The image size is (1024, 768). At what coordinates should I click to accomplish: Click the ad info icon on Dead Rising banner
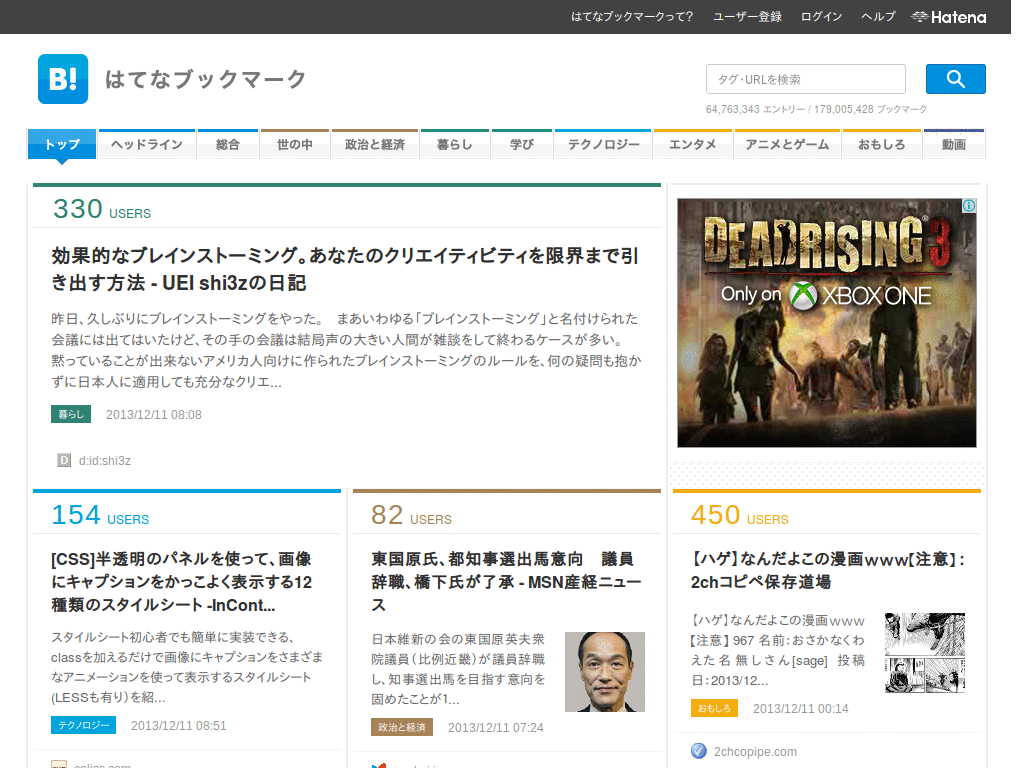coord(969,206)
